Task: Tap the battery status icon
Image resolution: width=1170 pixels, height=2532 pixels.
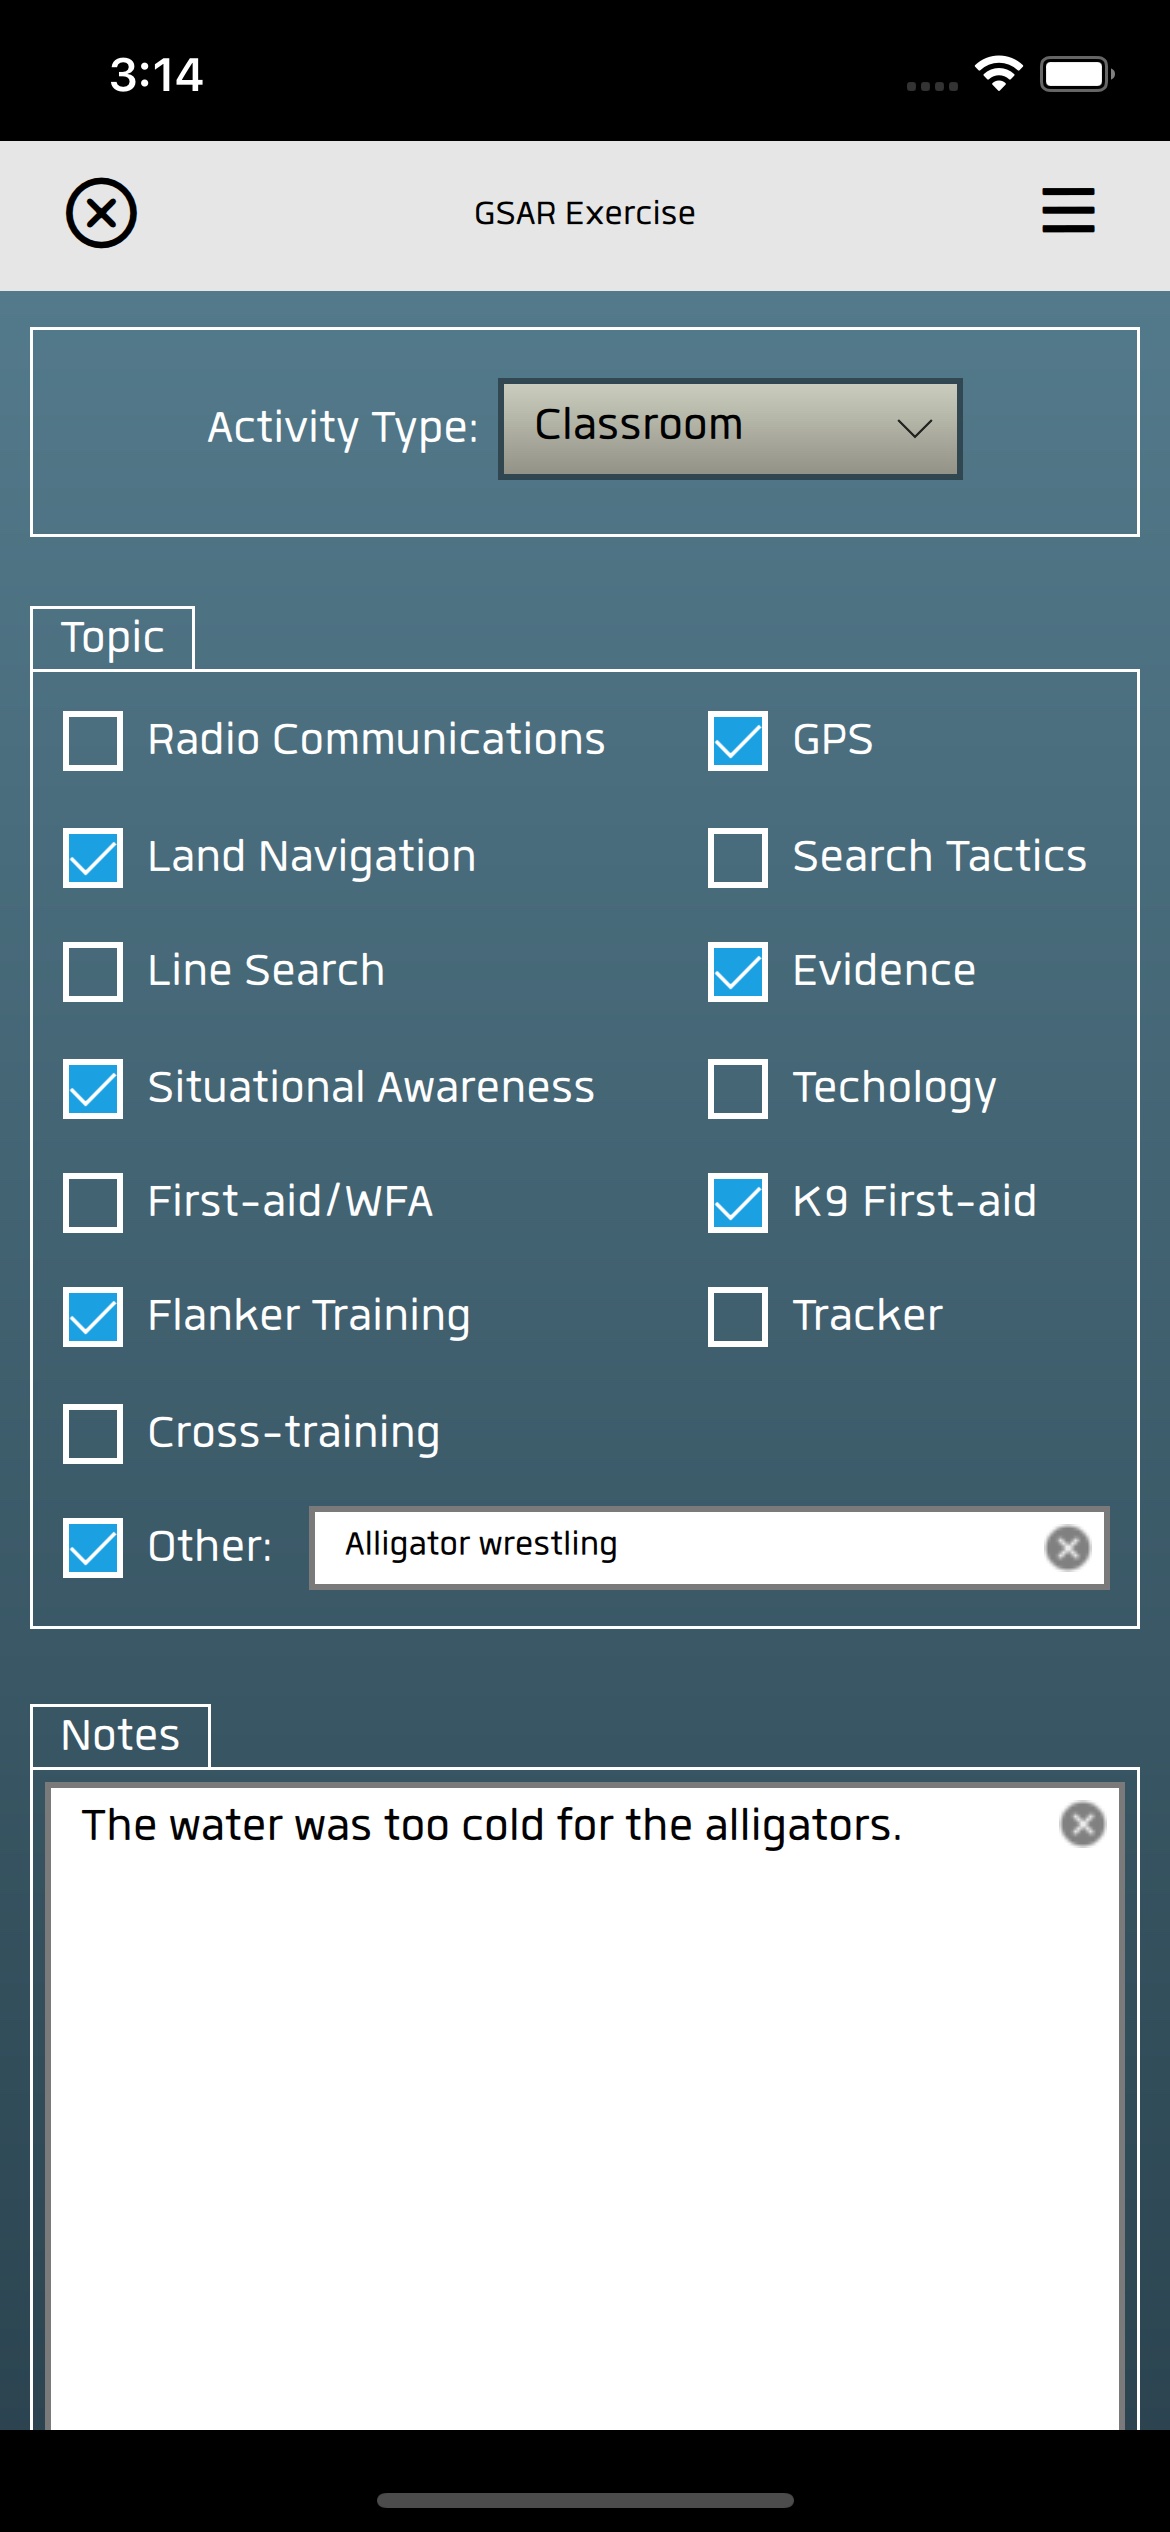Action: [1076, 74]
